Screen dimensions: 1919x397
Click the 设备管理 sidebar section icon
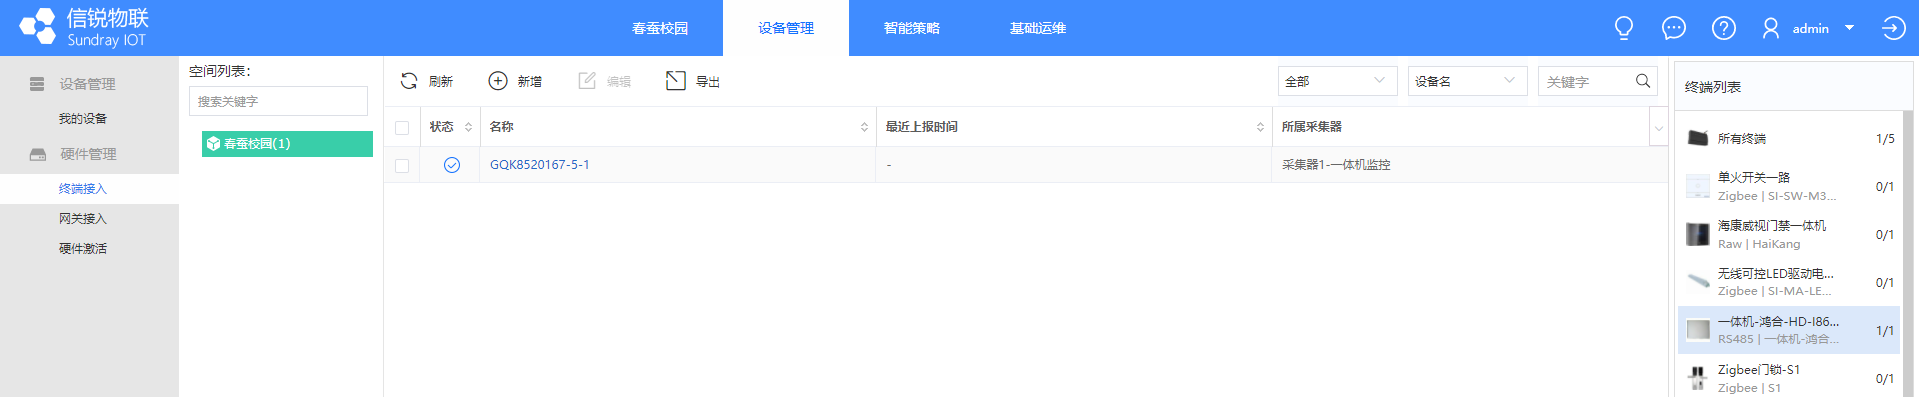pyautogui.click(x=37, y=84)
